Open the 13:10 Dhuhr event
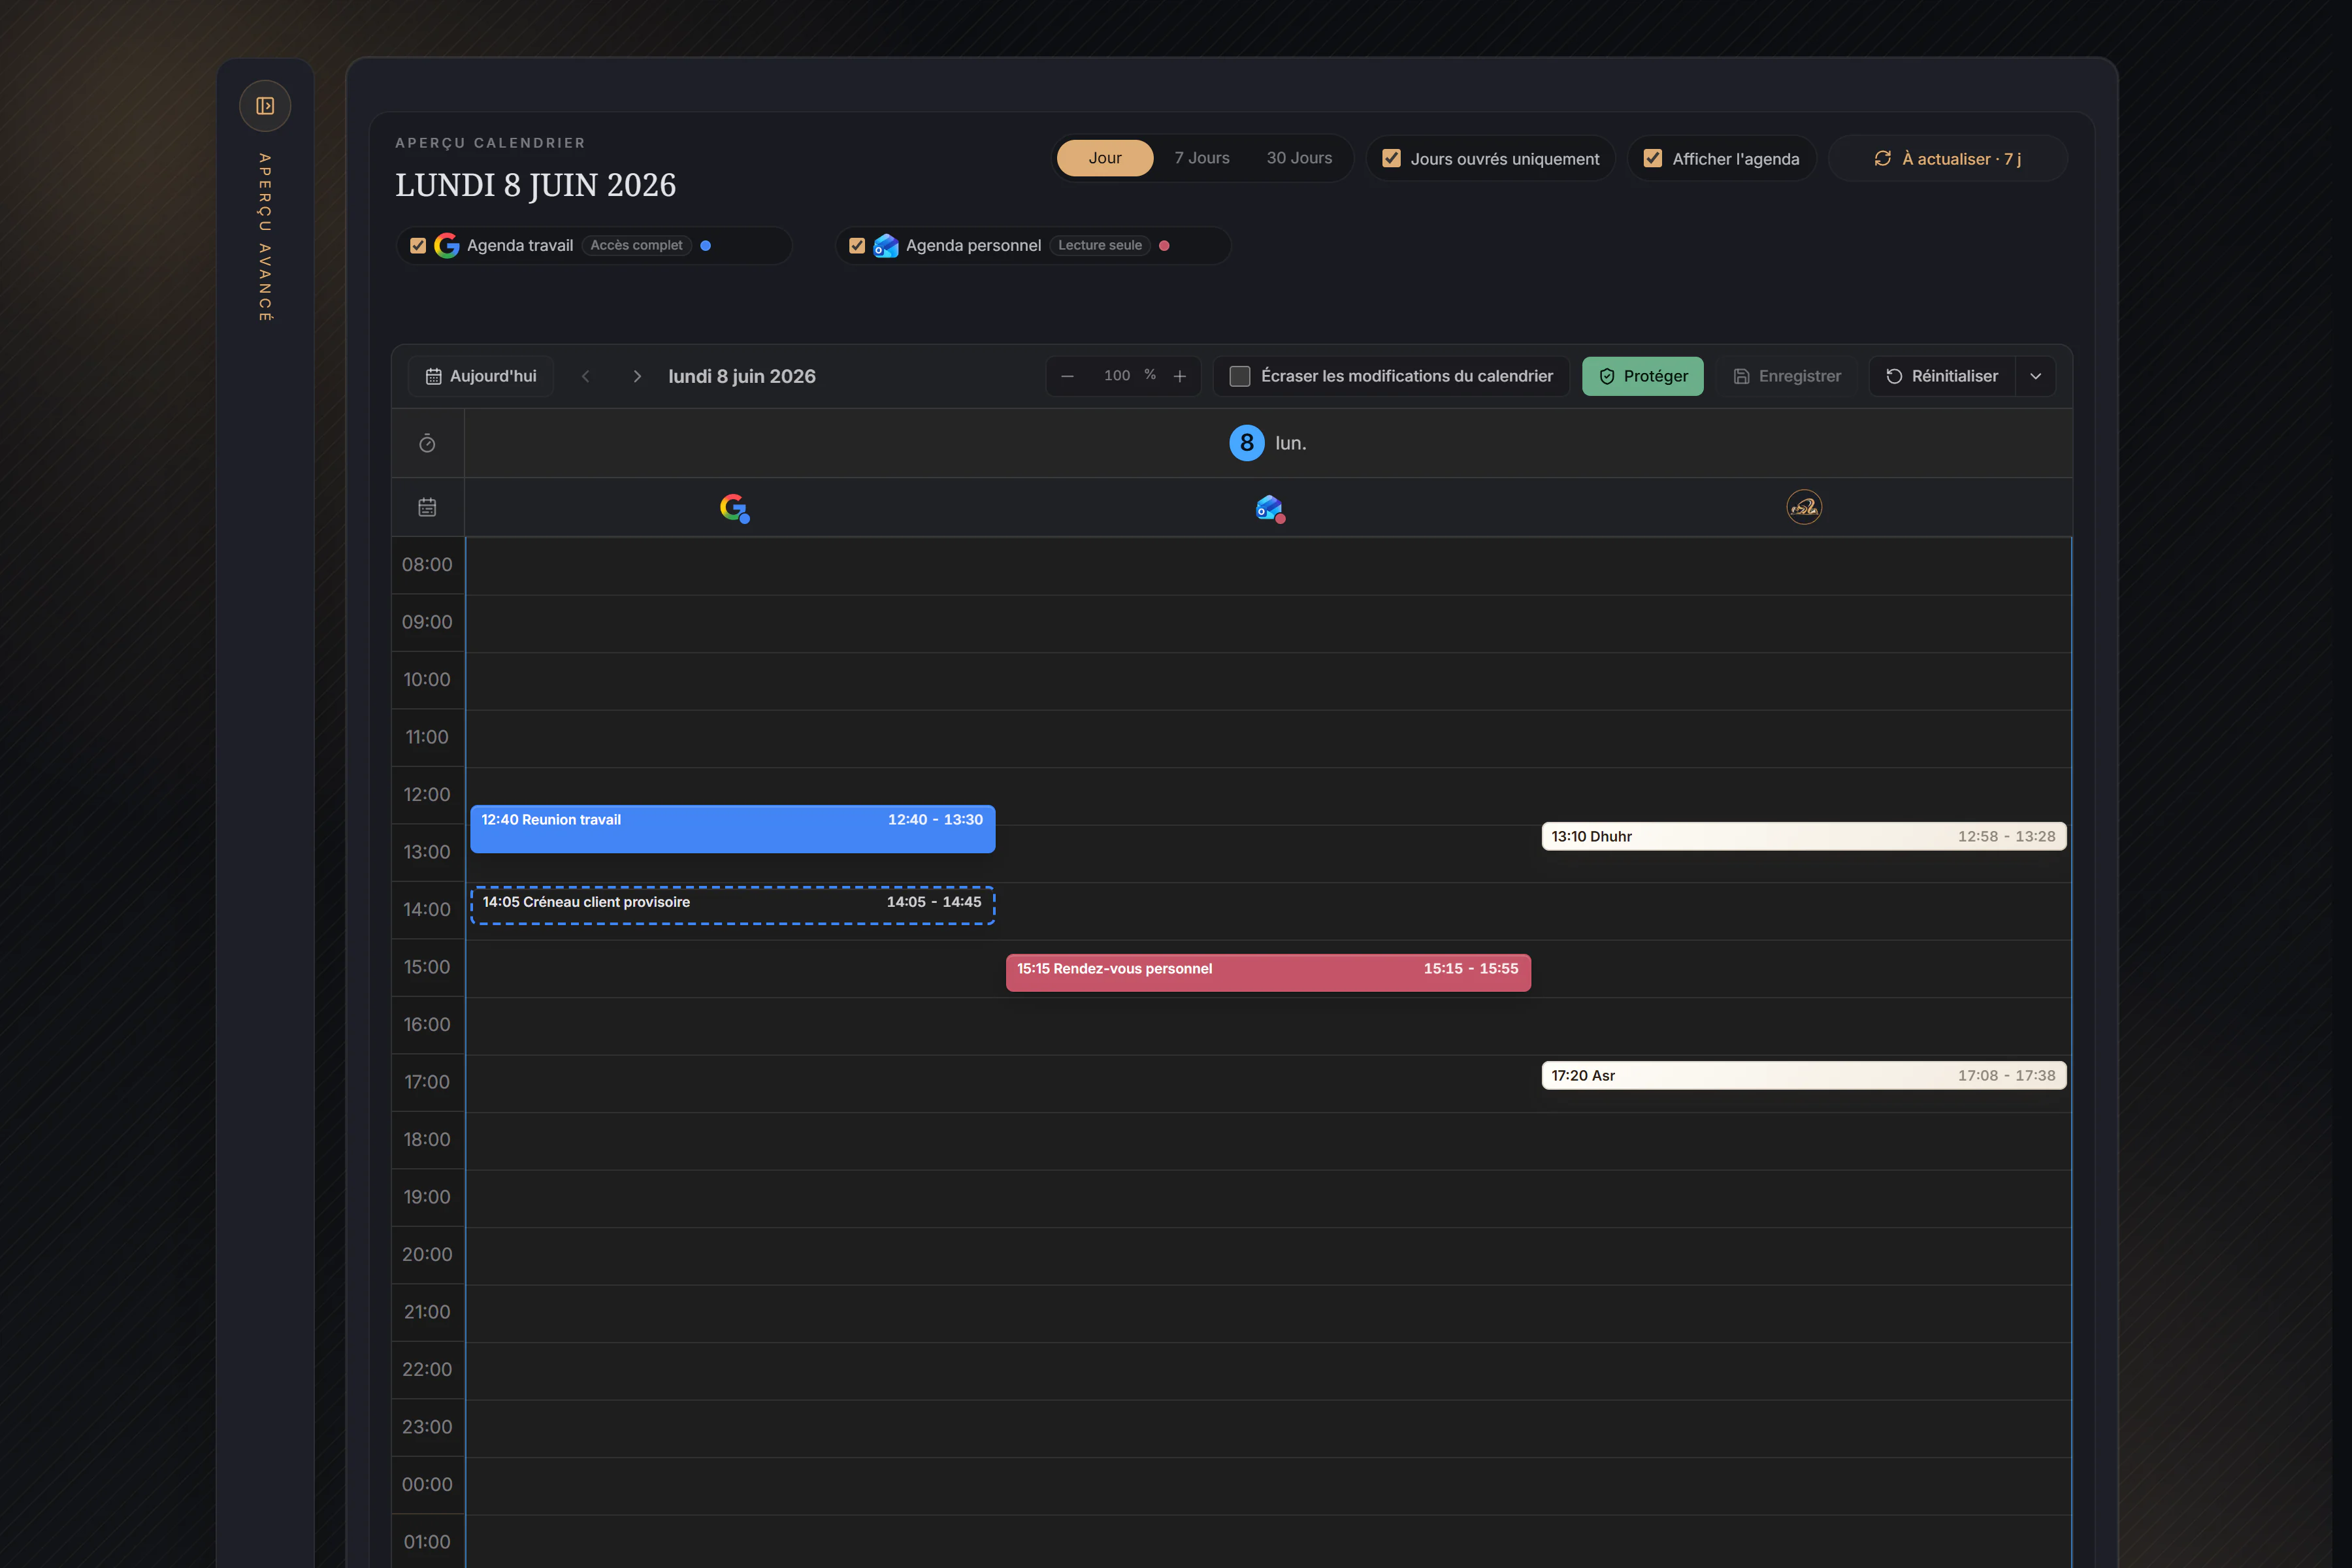 [x=1804, y=836]
